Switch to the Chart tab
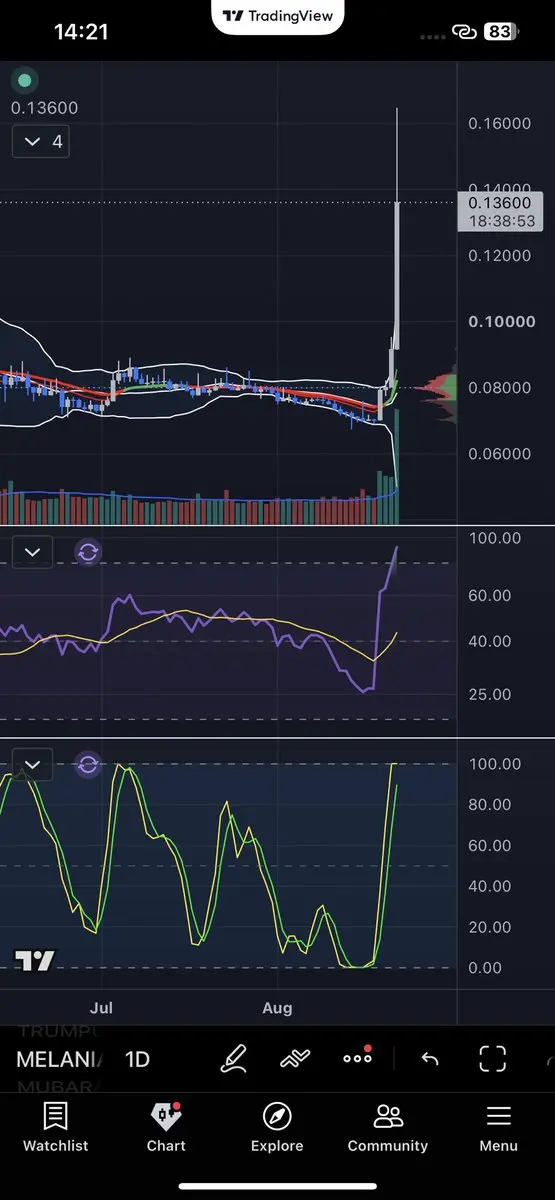The image size is (555, 1200). point(166,1128)
